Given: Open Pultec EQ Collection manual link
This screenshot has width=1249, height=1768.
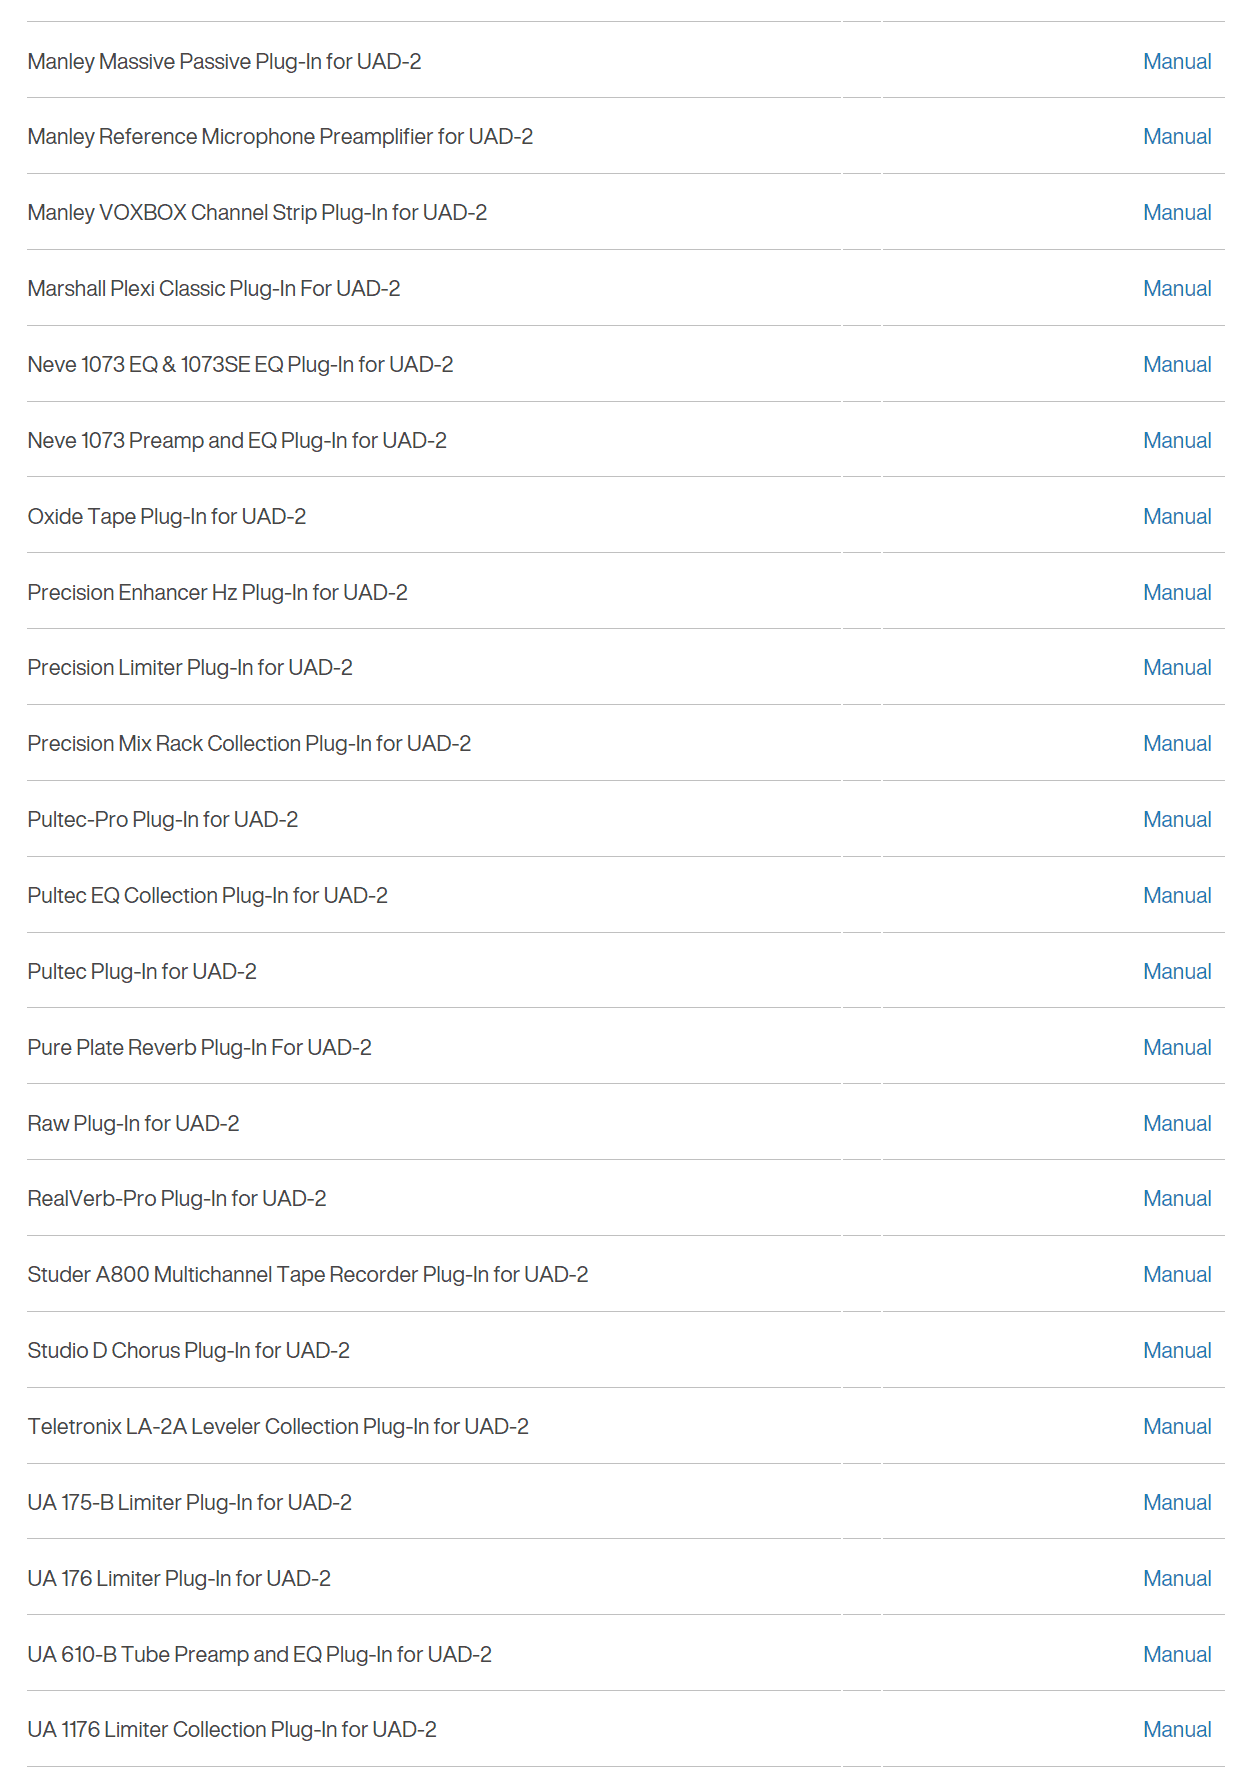Looking at the screenshot, I should (1177, 895).
